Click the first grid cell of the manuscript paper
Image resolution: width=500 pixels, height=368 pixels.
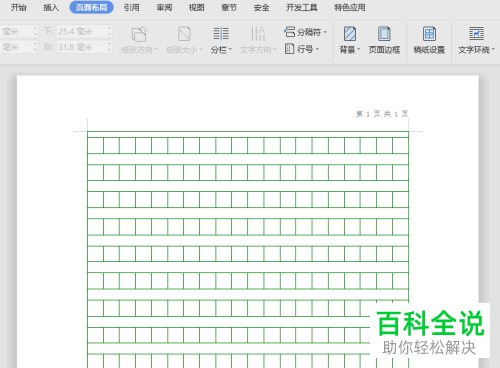tap(95, 146)
